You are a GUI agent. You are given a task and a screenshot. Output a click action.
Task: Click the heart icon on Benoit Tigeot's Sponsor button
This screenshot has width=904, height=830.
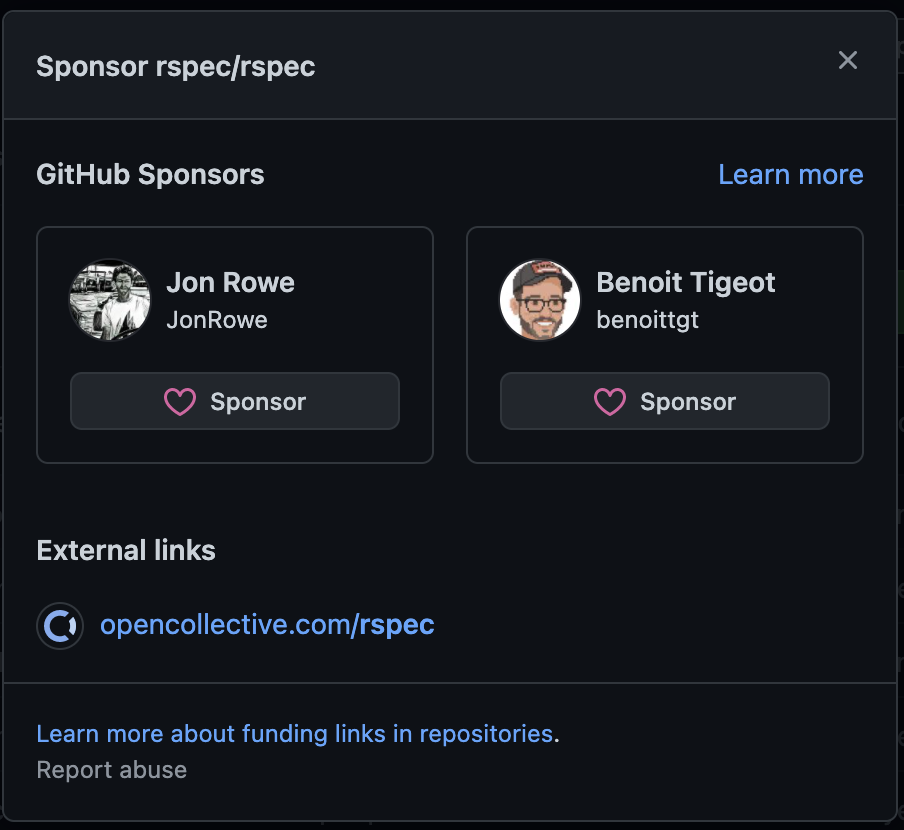[x=610, y=402]
